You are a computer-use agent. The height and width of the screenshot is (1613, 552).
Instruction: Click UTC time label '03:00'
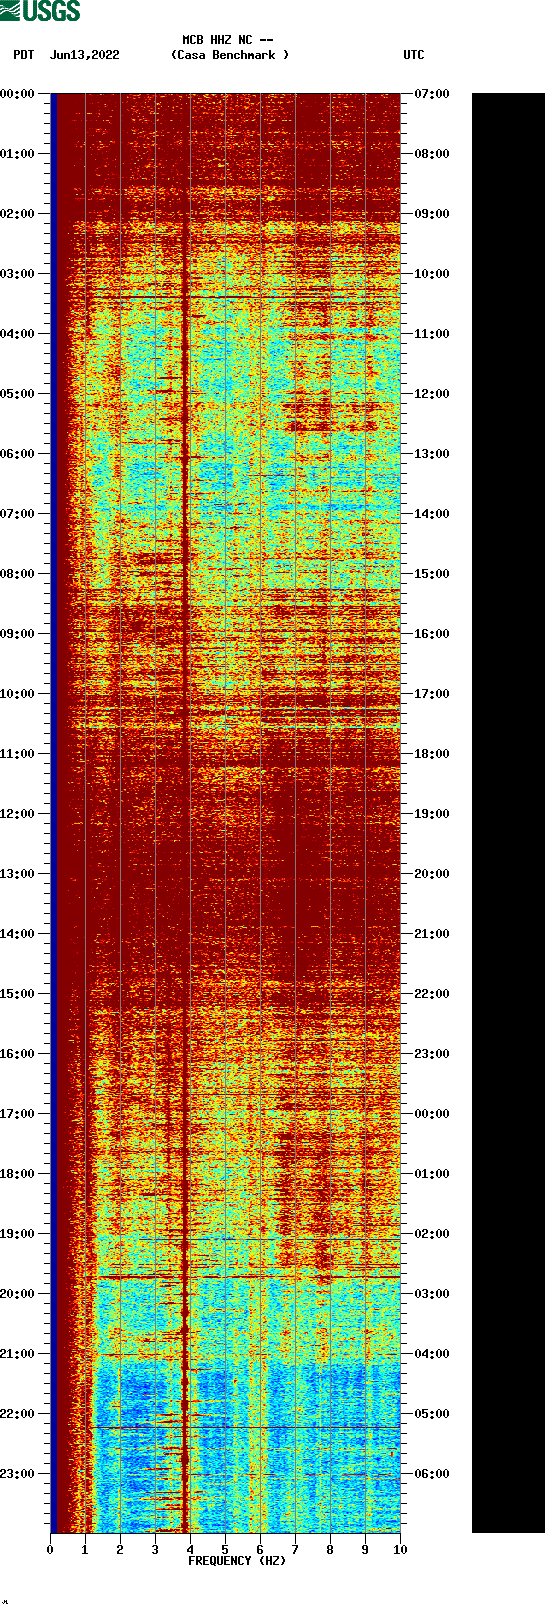click(x=432, y=1294)
